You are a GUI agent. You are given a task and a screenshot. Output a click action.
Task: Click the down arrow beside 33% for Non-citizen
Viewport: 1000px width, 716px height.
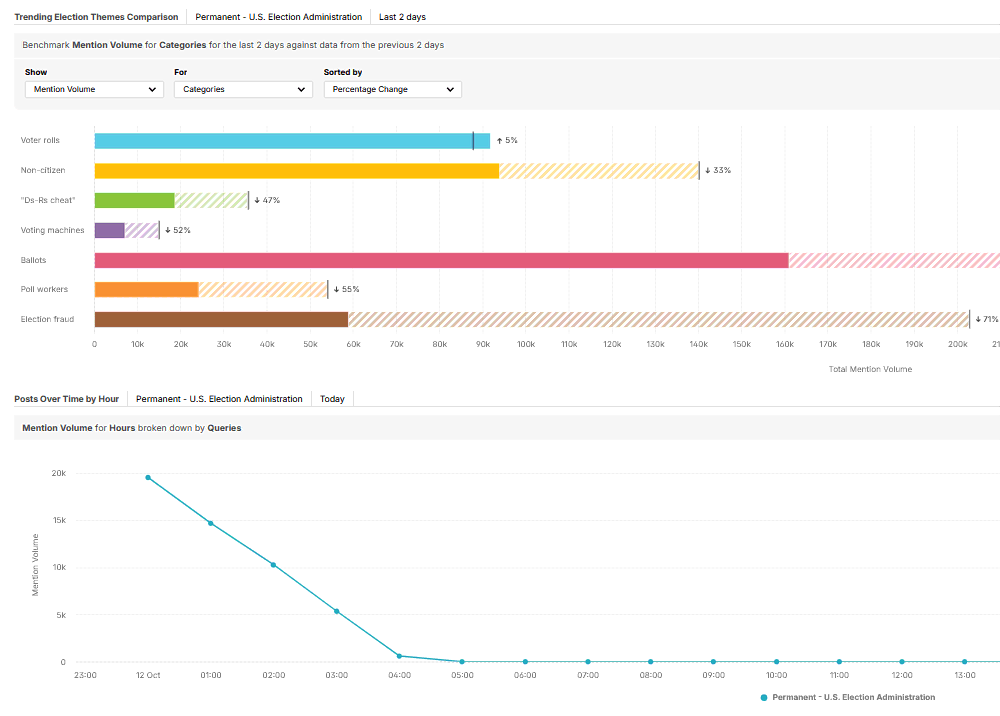(707, 171)
